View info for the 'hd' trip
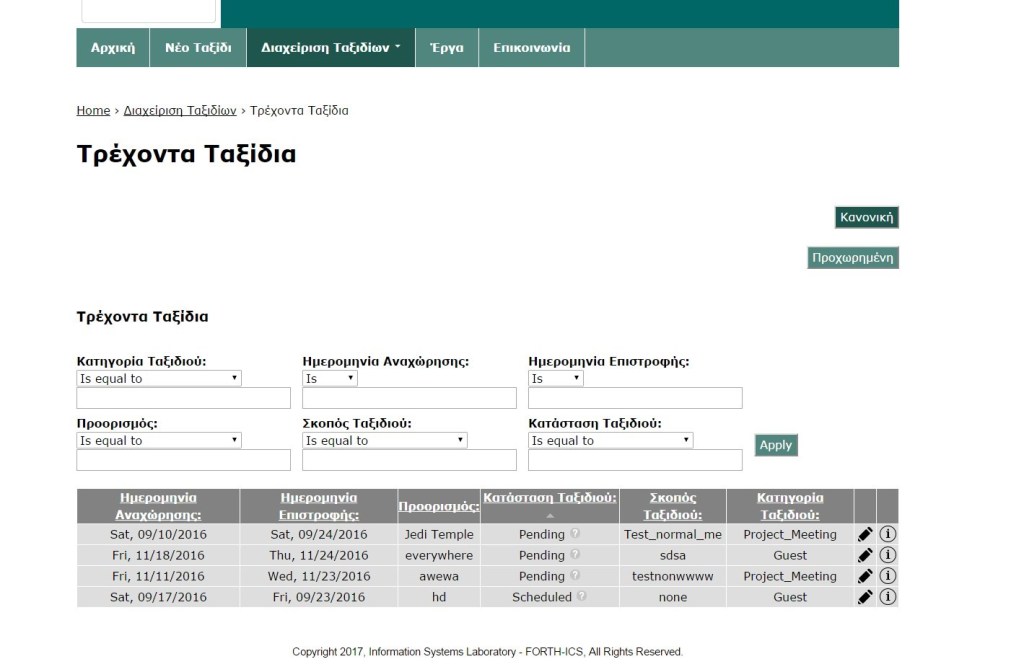1024x672 pixels. 887,597
